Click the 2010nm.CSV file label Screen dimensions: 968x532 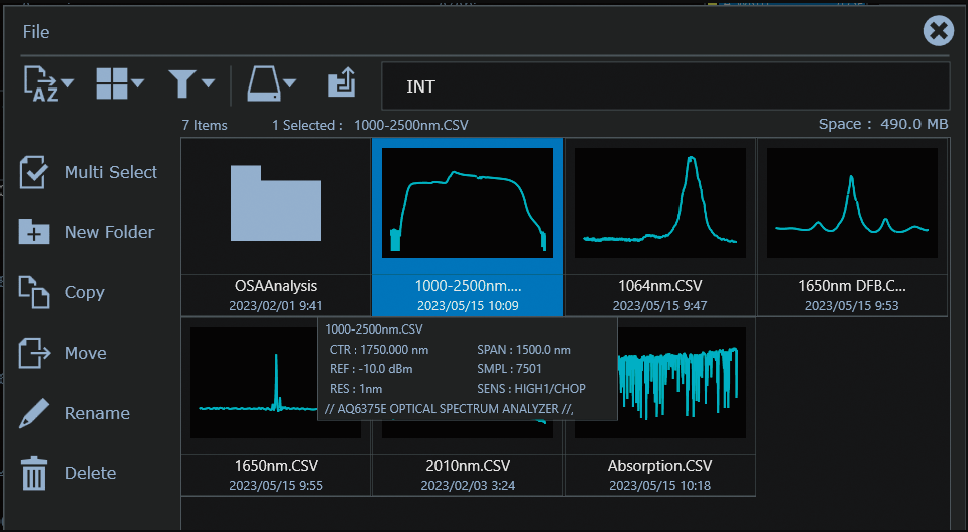467,466
